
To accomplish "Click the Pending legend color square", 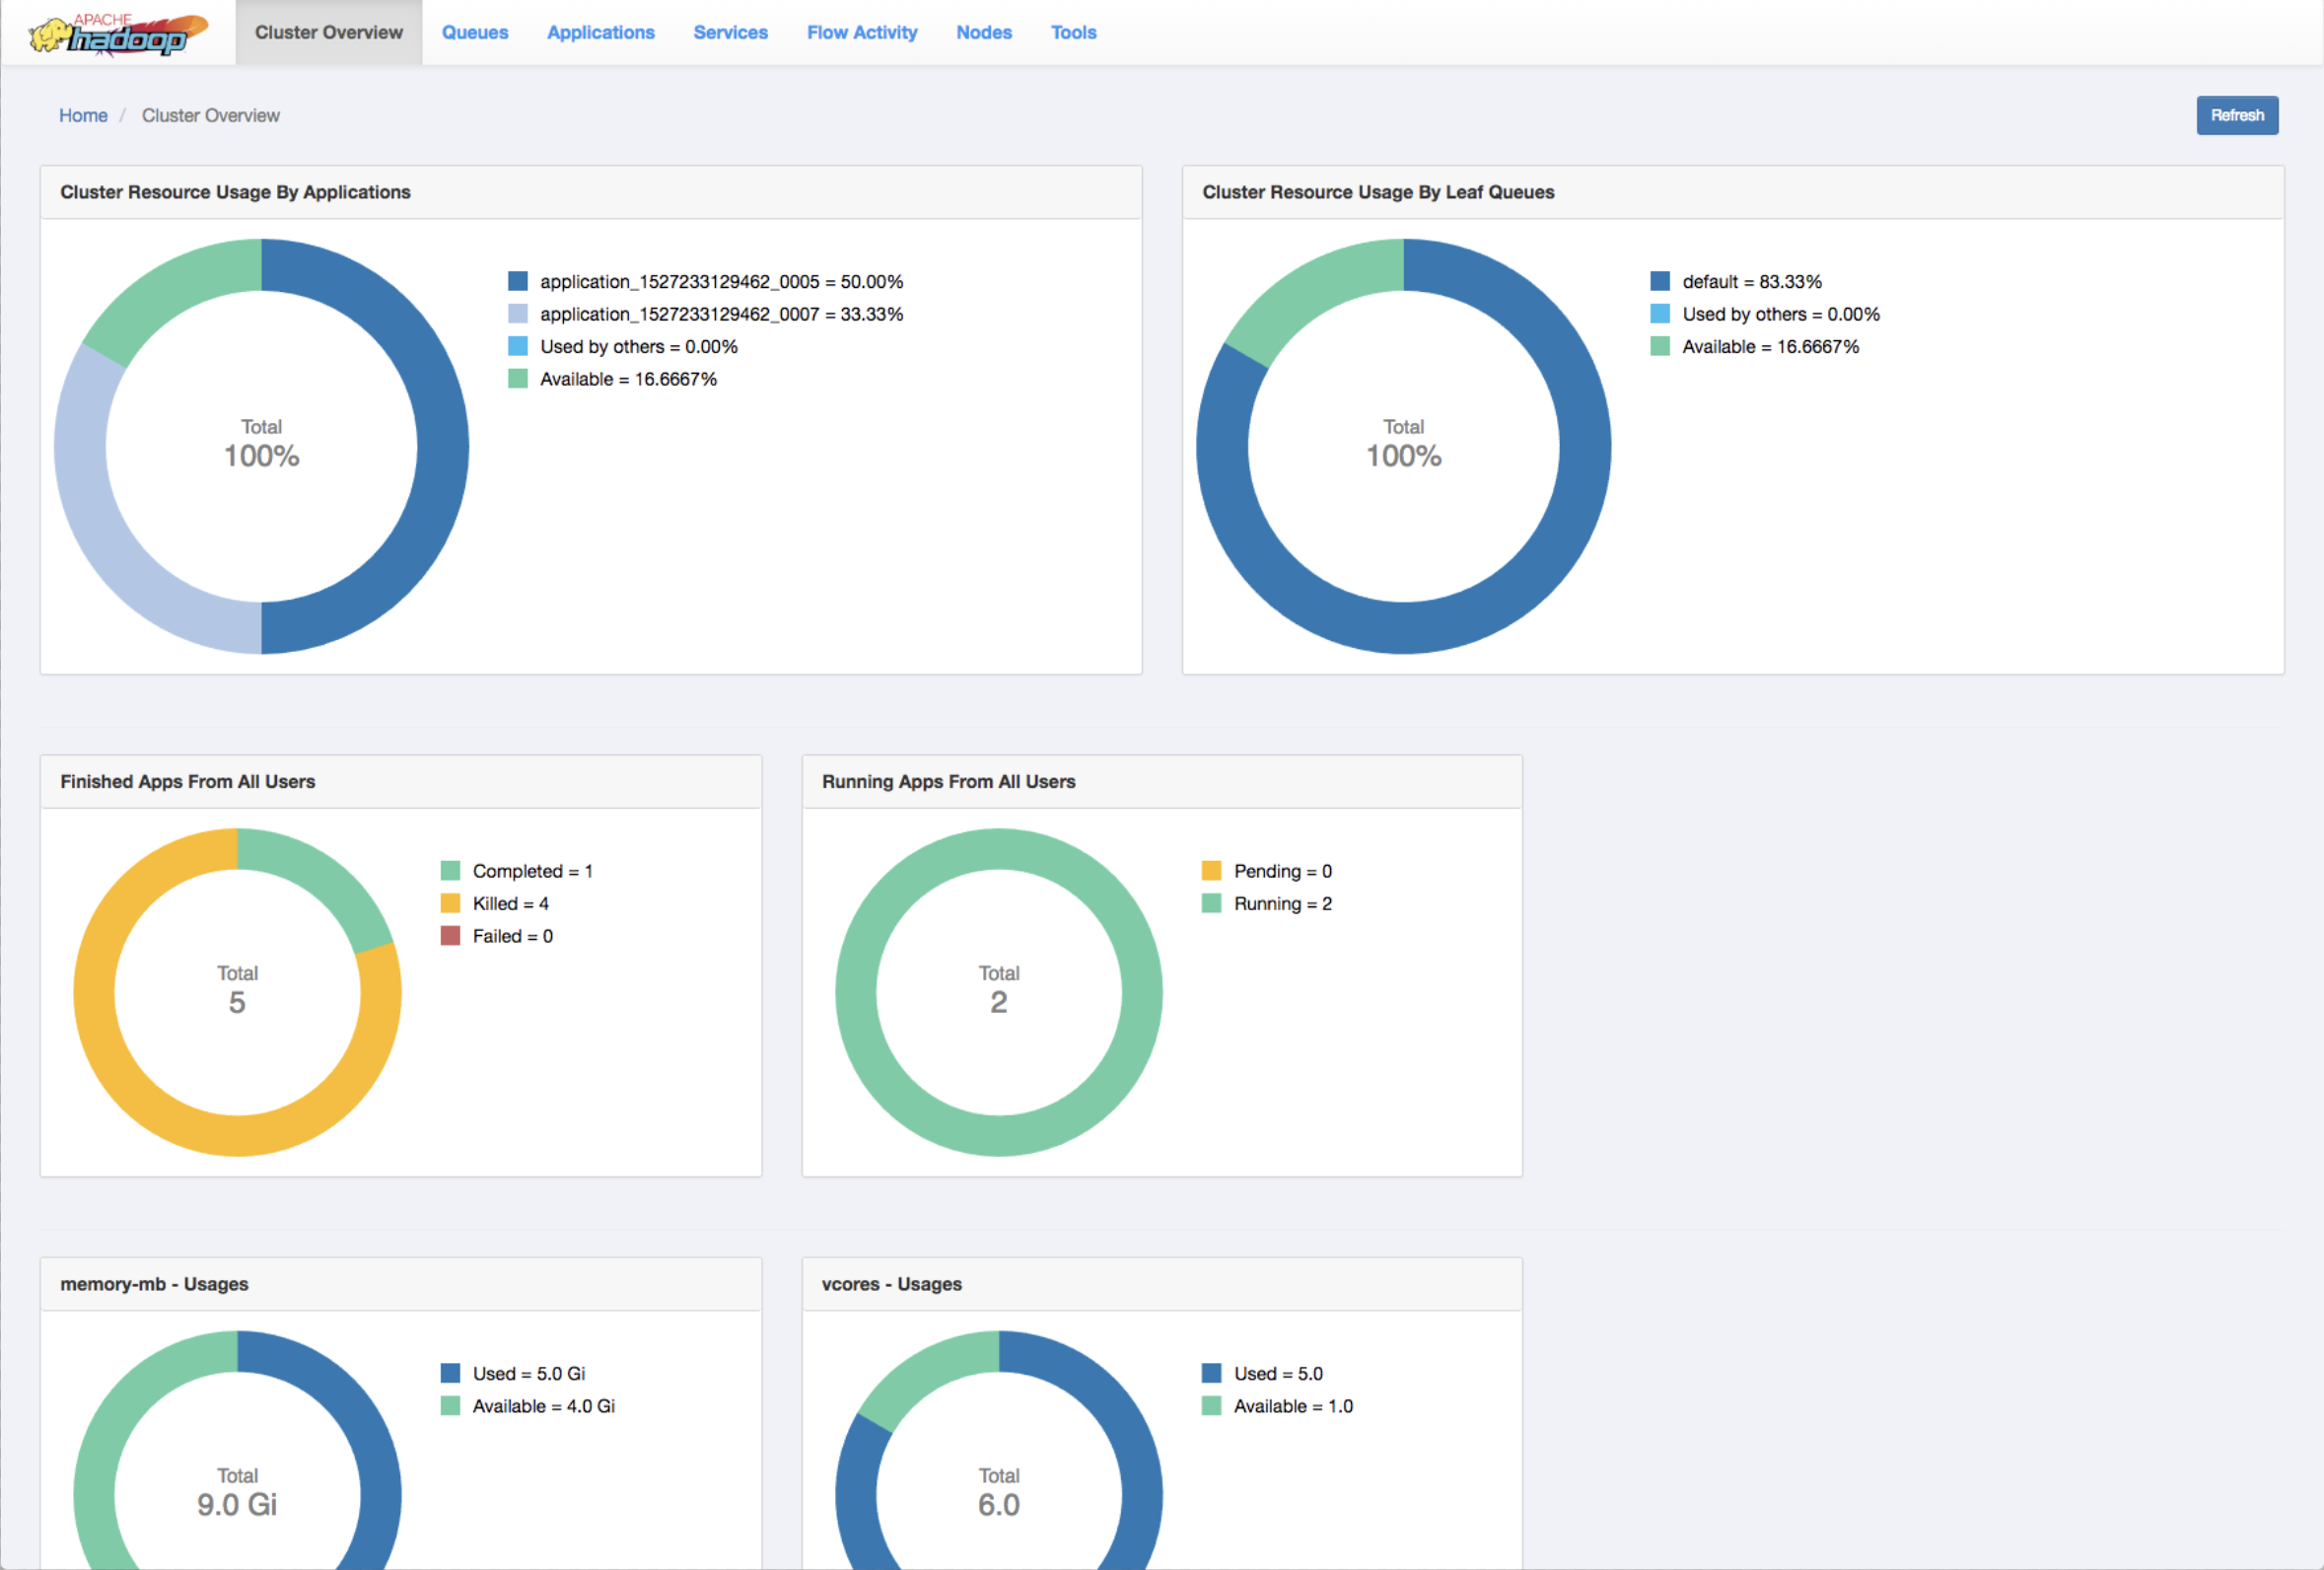I will tap(1211, 871).
